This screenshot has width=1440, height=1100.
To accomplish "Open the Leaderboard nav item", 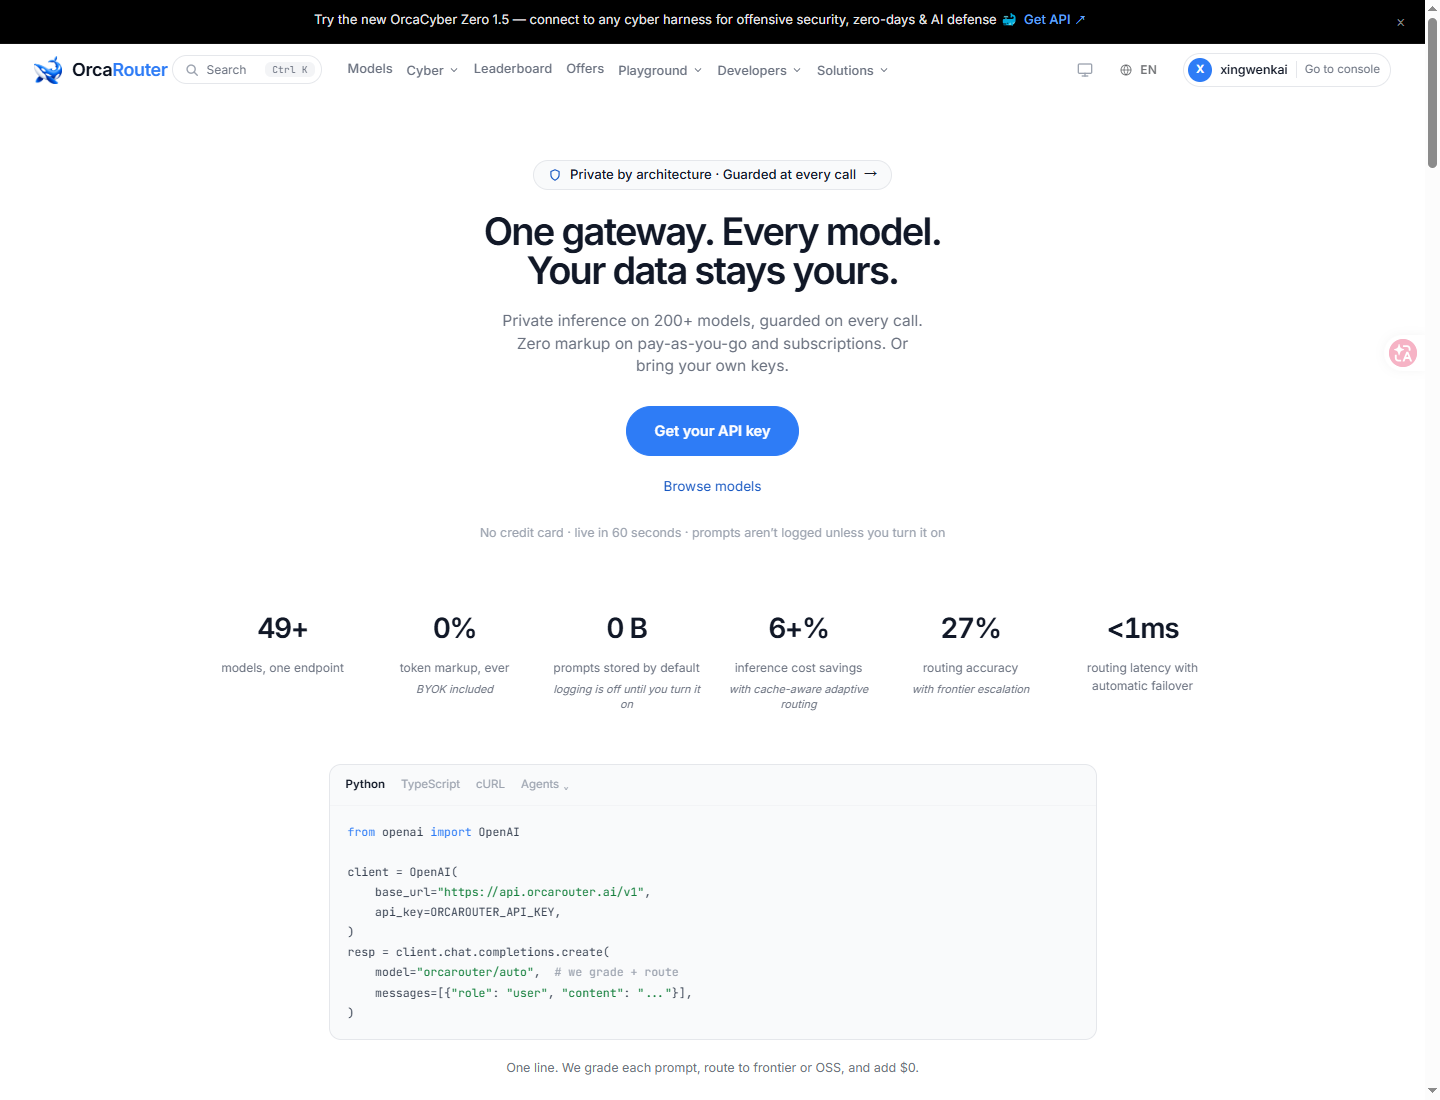I will [x=513, y=69].
